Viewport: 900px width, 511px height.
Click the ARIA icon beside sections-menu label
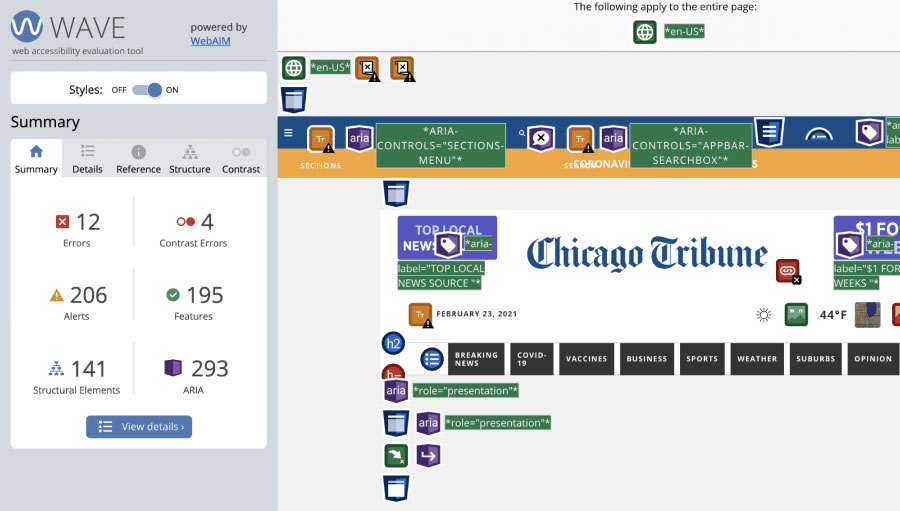(x=359, y=138)
